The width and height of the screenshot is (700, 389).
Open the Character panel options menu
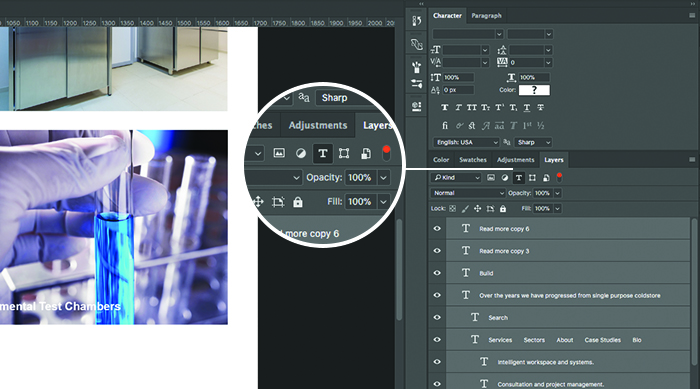(692, 15)
